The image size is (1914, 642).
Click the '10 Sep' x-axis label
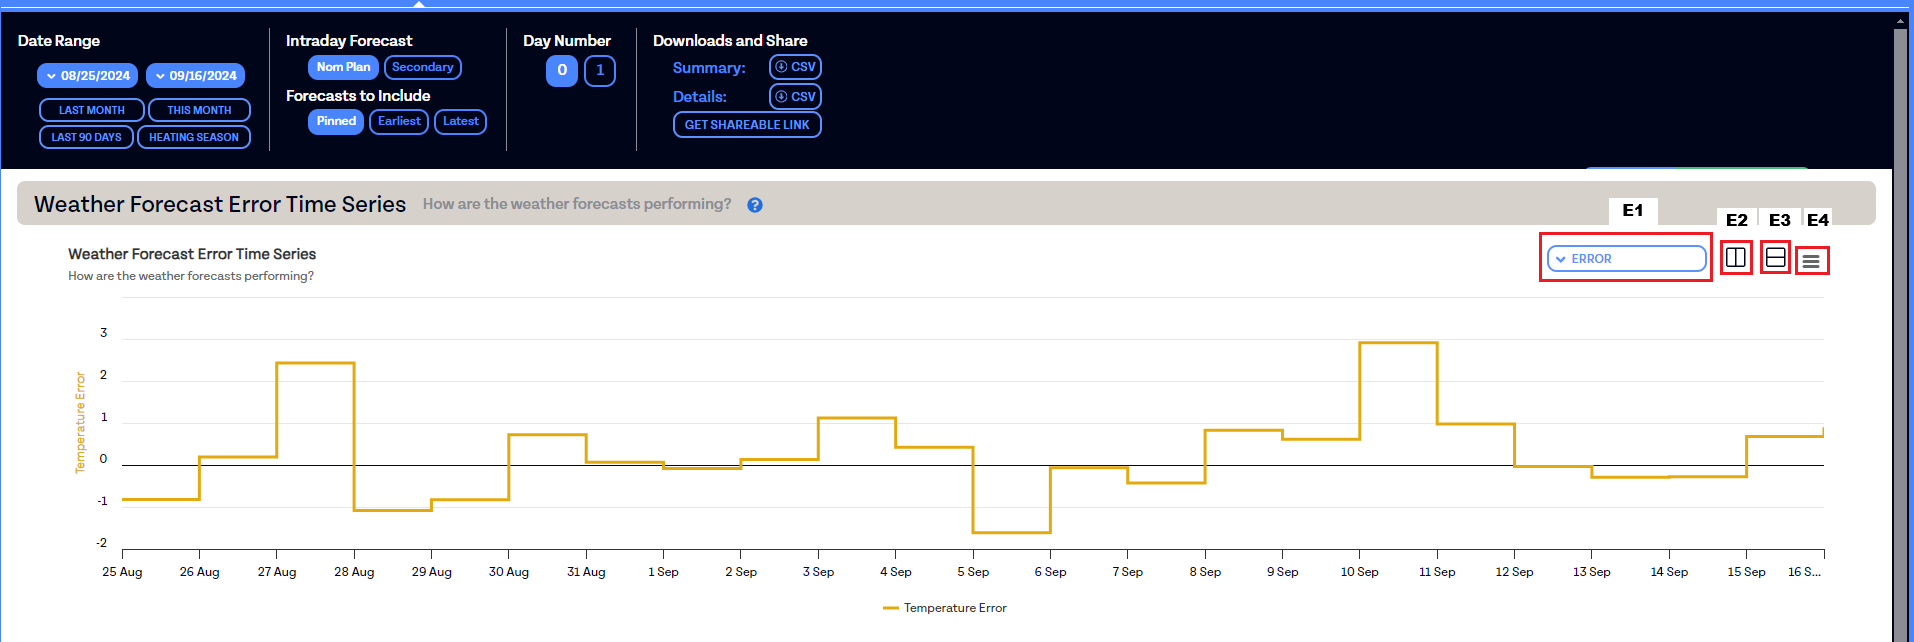1359,572
